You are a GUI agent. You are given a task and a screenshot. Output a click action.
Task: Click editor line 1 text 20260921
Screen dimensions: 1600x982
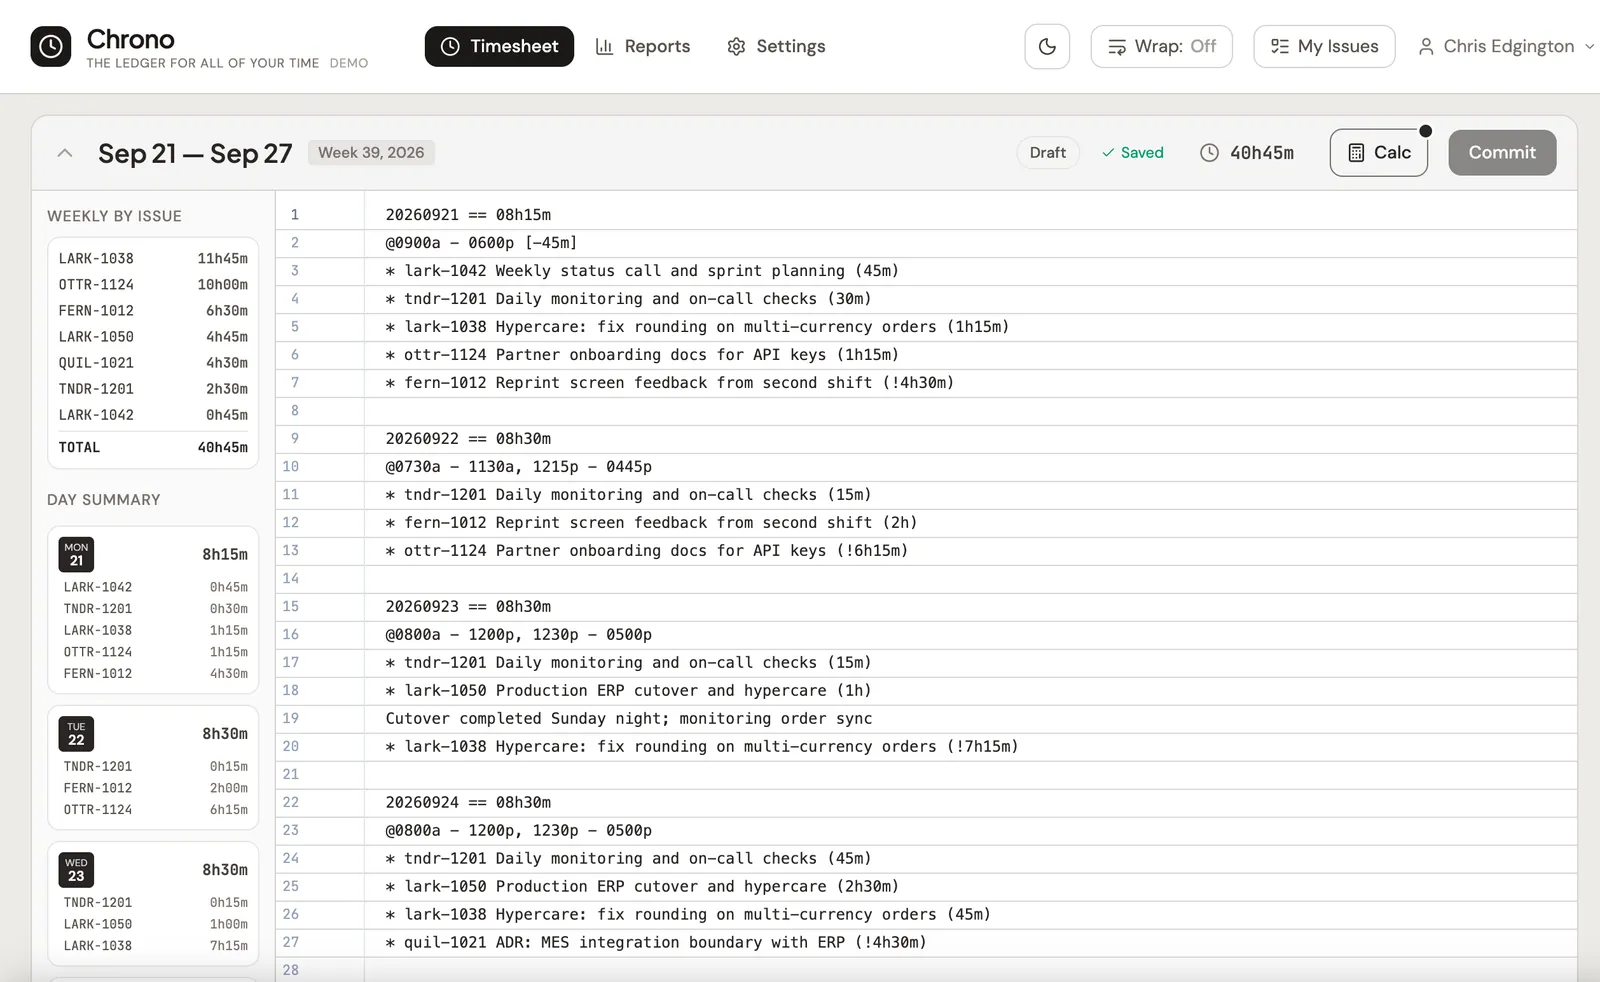tap(422, 214)
